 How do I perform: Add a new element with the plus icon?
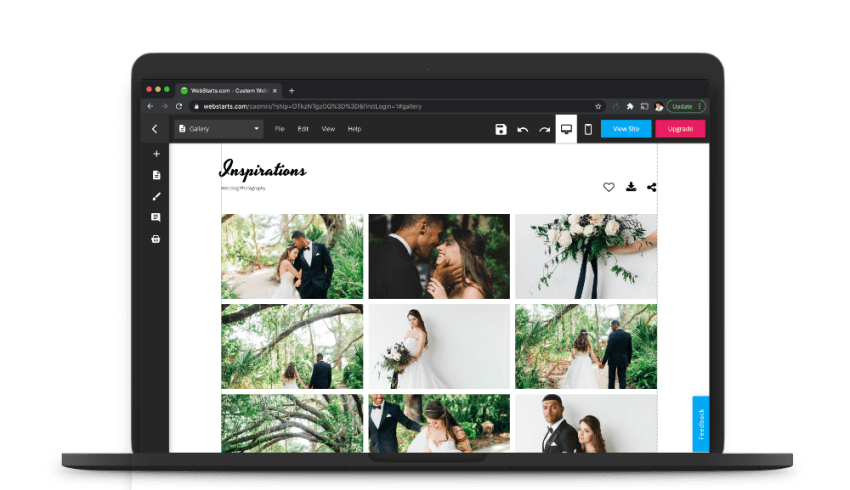(x=156, y=154)
